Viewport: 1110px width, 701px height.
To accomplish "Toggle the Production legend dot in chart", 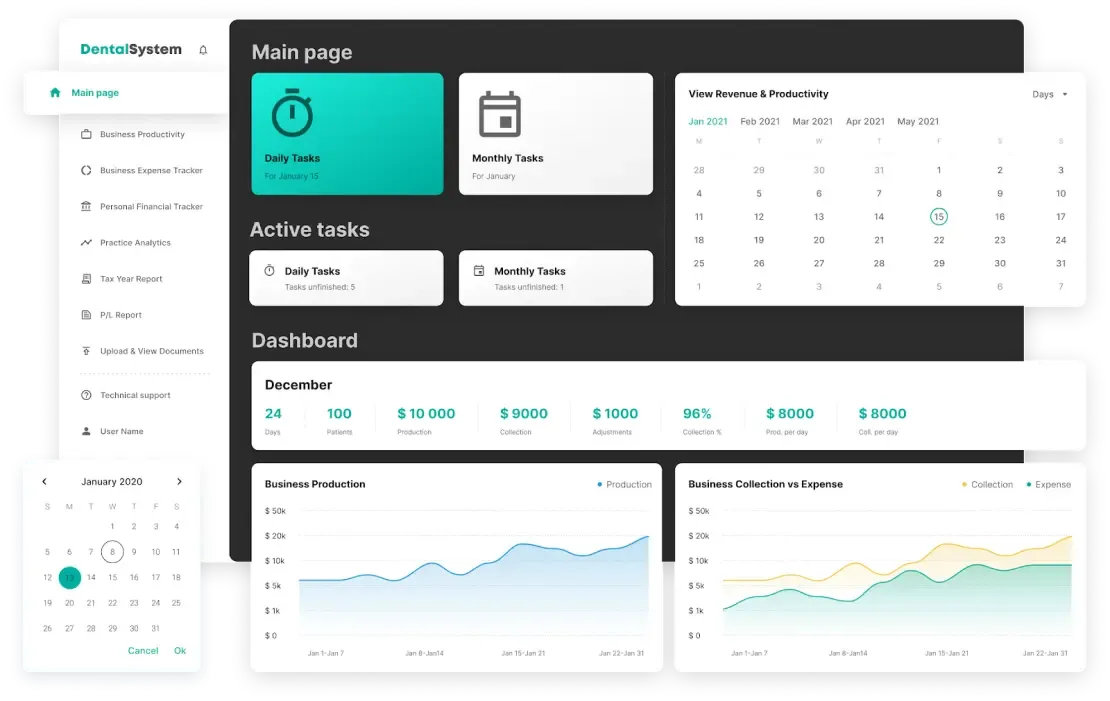I will coord(600,484).
